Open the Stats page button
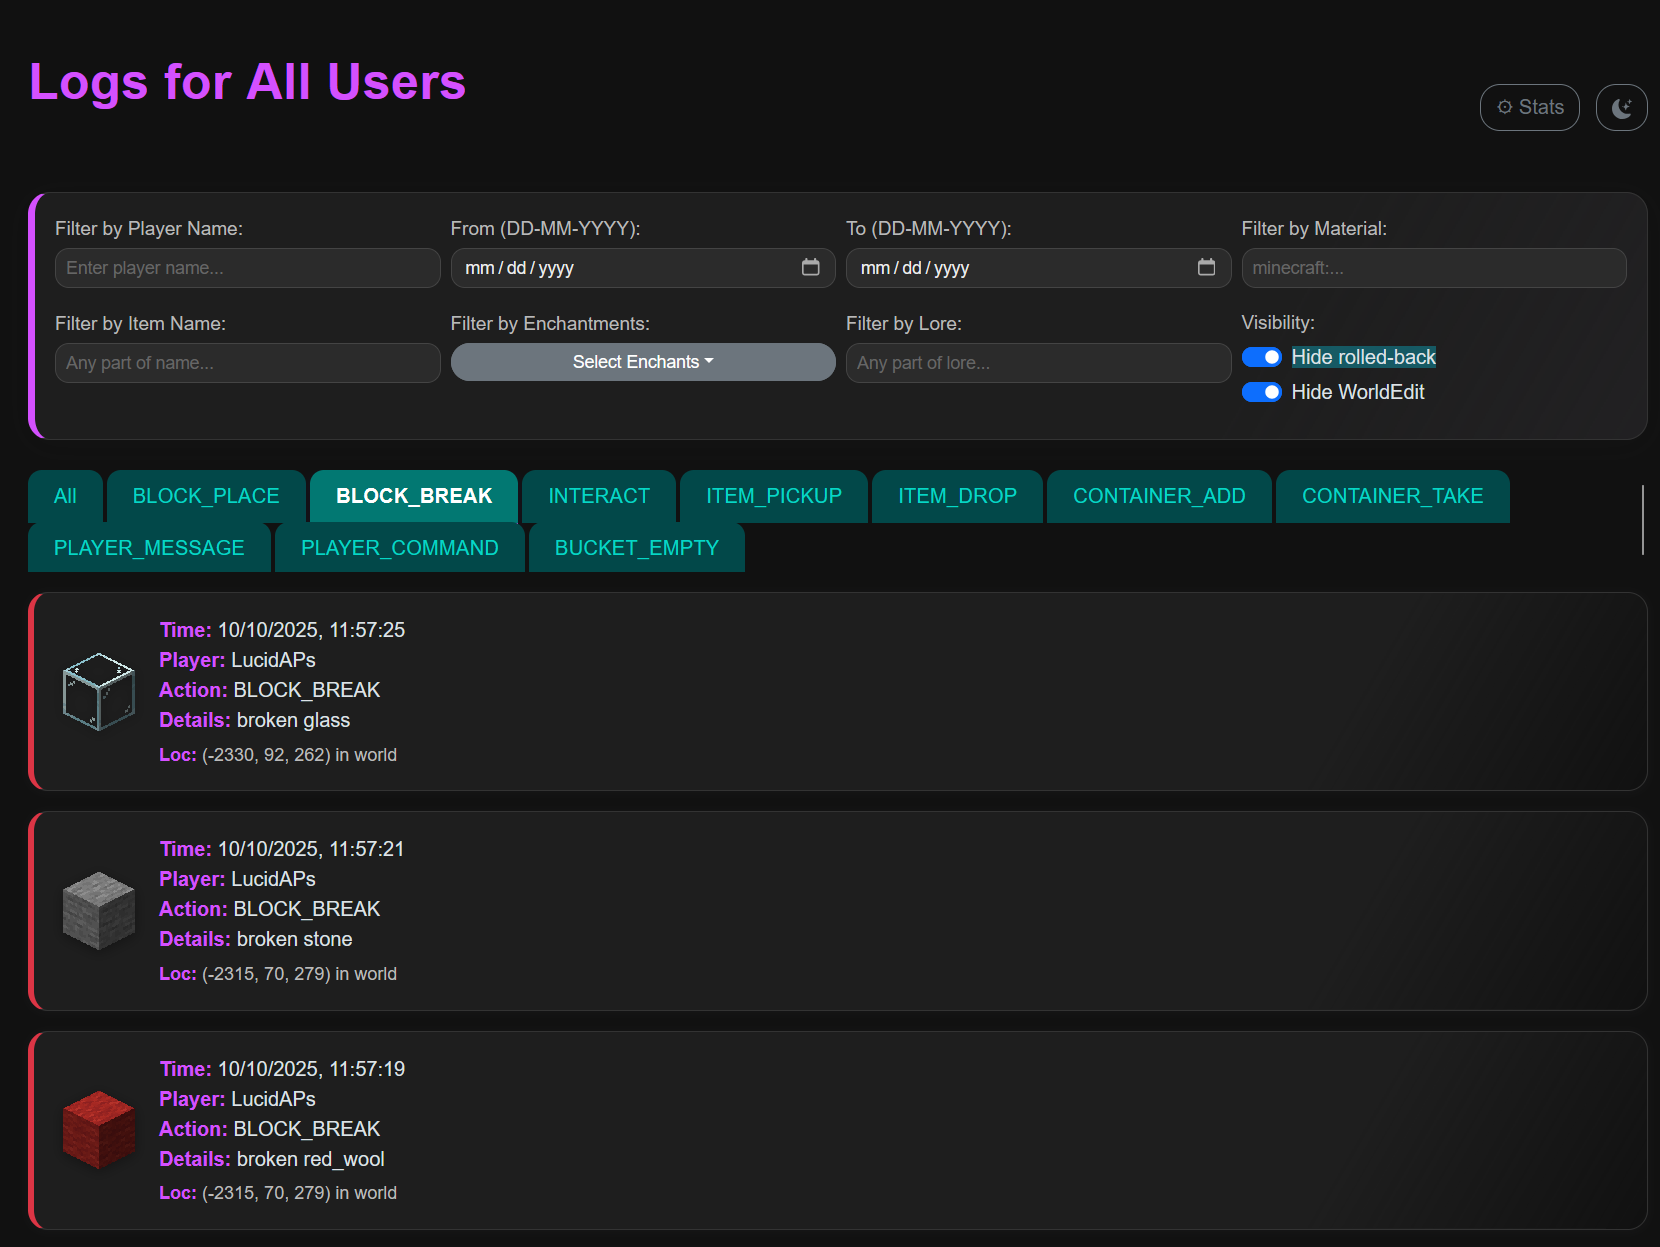The height and width of the screenshot is (1247, 1660). point(1529,108)
